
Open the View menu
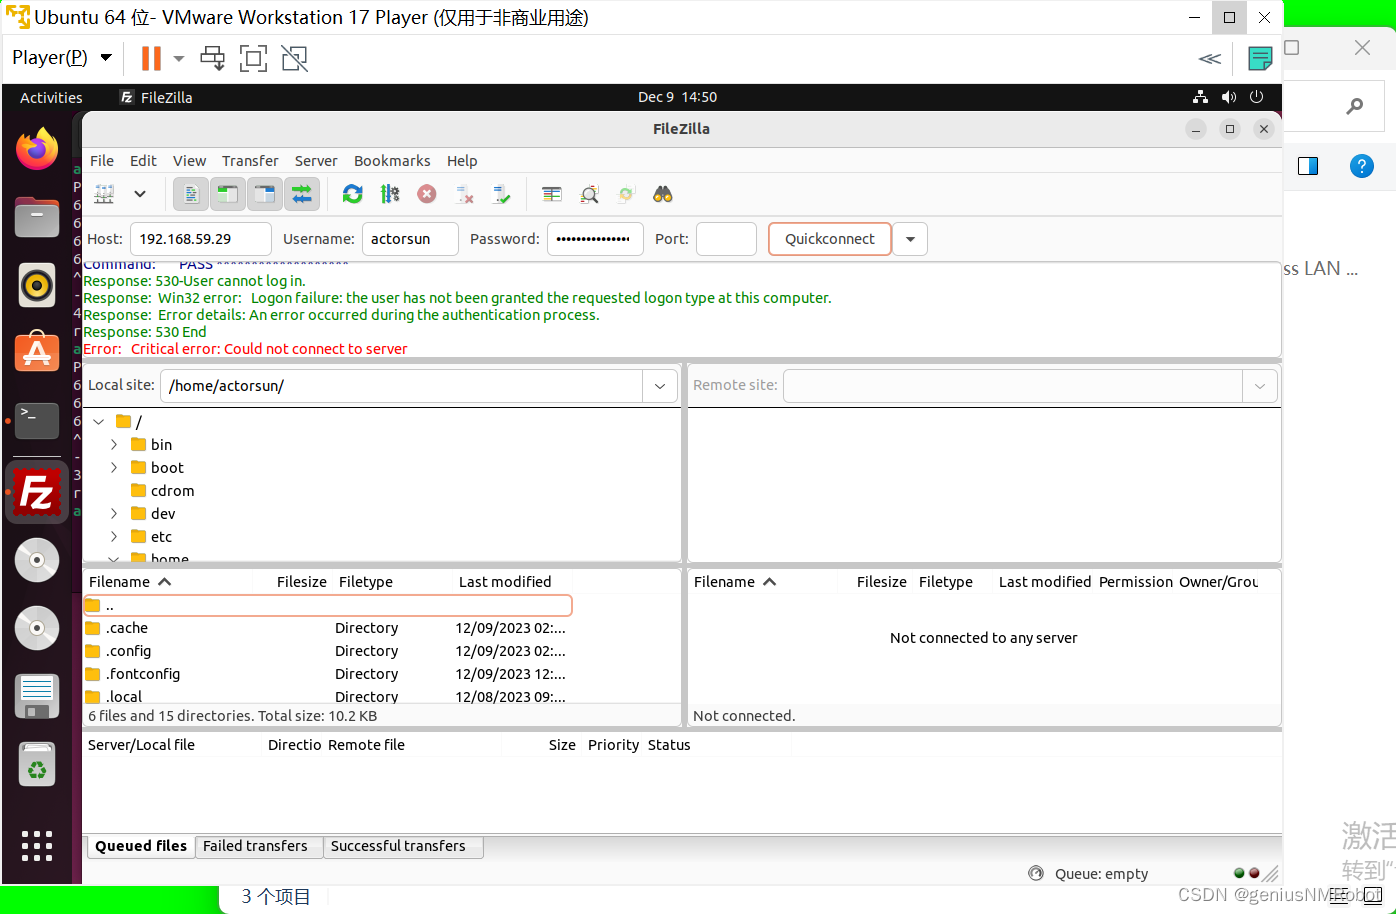[189, 161]
